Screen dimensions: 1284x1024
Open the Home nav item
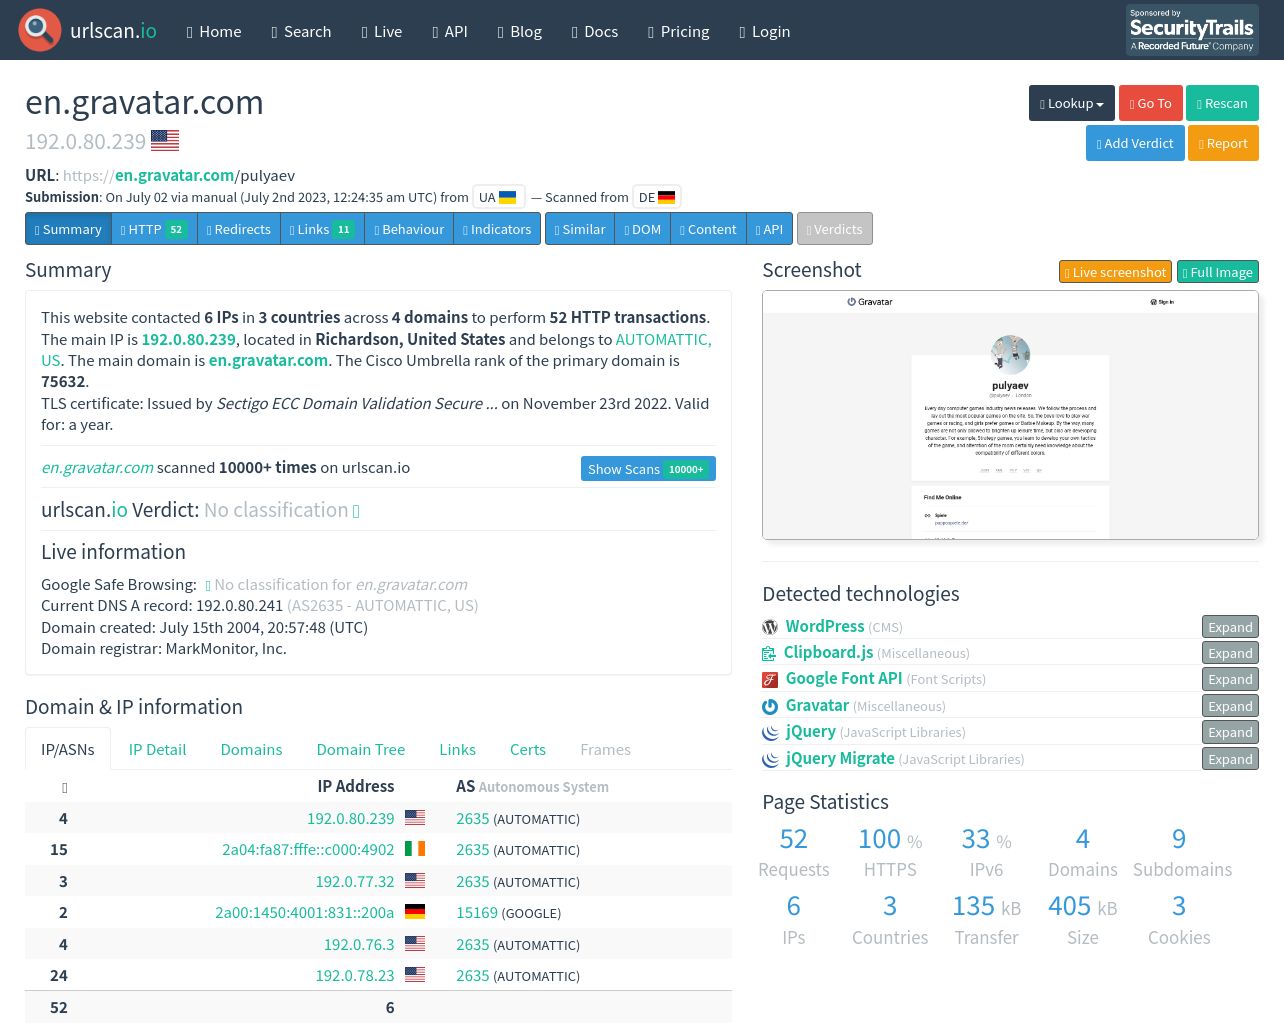(214, 31)
